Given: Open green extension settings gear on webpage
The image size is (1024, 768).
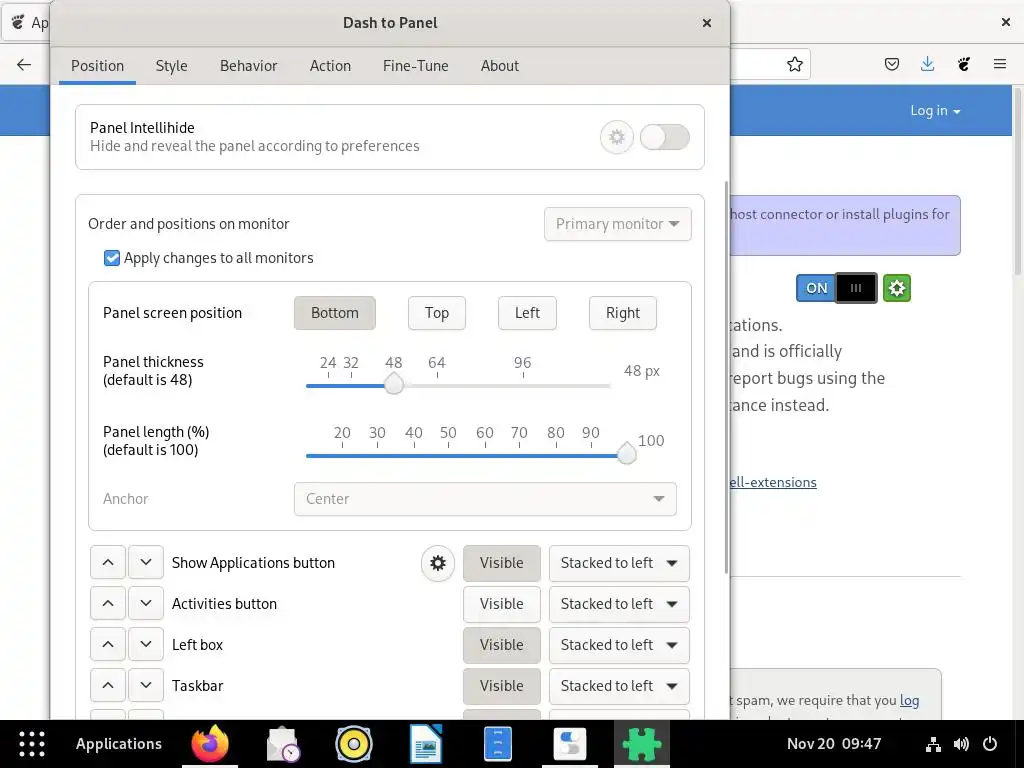Looking at the screenshot, I should pos(897,288).
